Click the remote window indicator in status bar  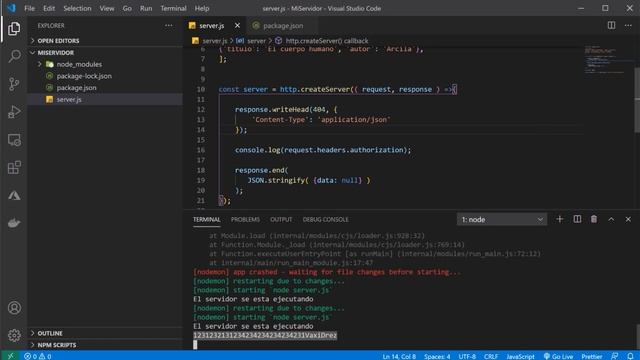pyautogui.click(x=10, y=356)
